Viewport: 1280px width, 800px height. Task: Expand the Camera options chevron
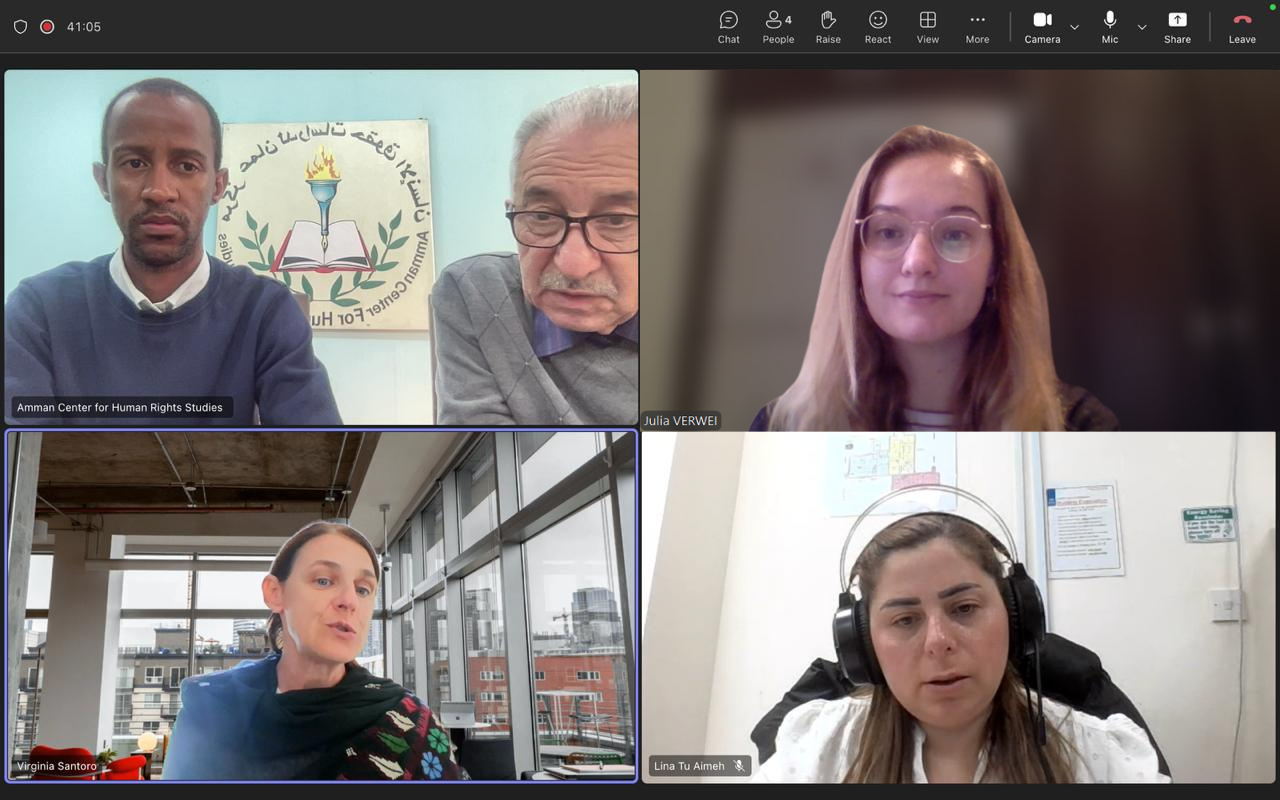tap(1075, 27)
